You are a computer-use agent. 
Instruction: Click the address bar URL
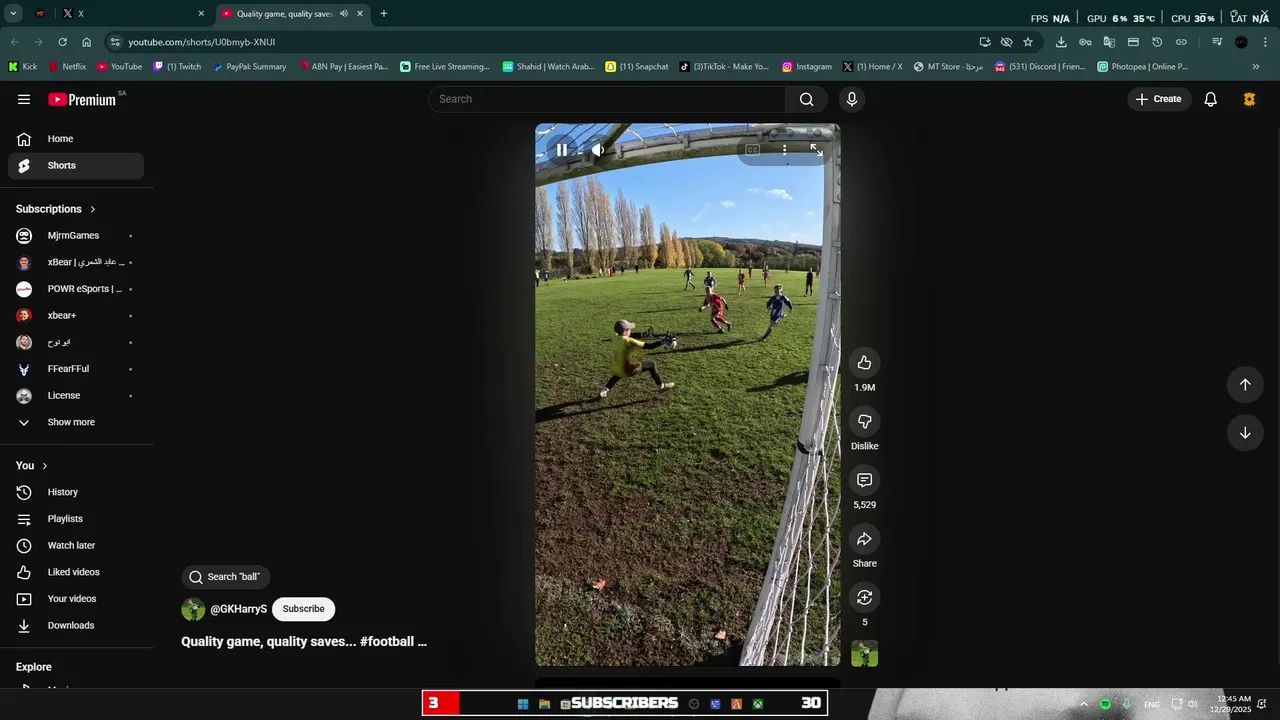tap(202, 42)
